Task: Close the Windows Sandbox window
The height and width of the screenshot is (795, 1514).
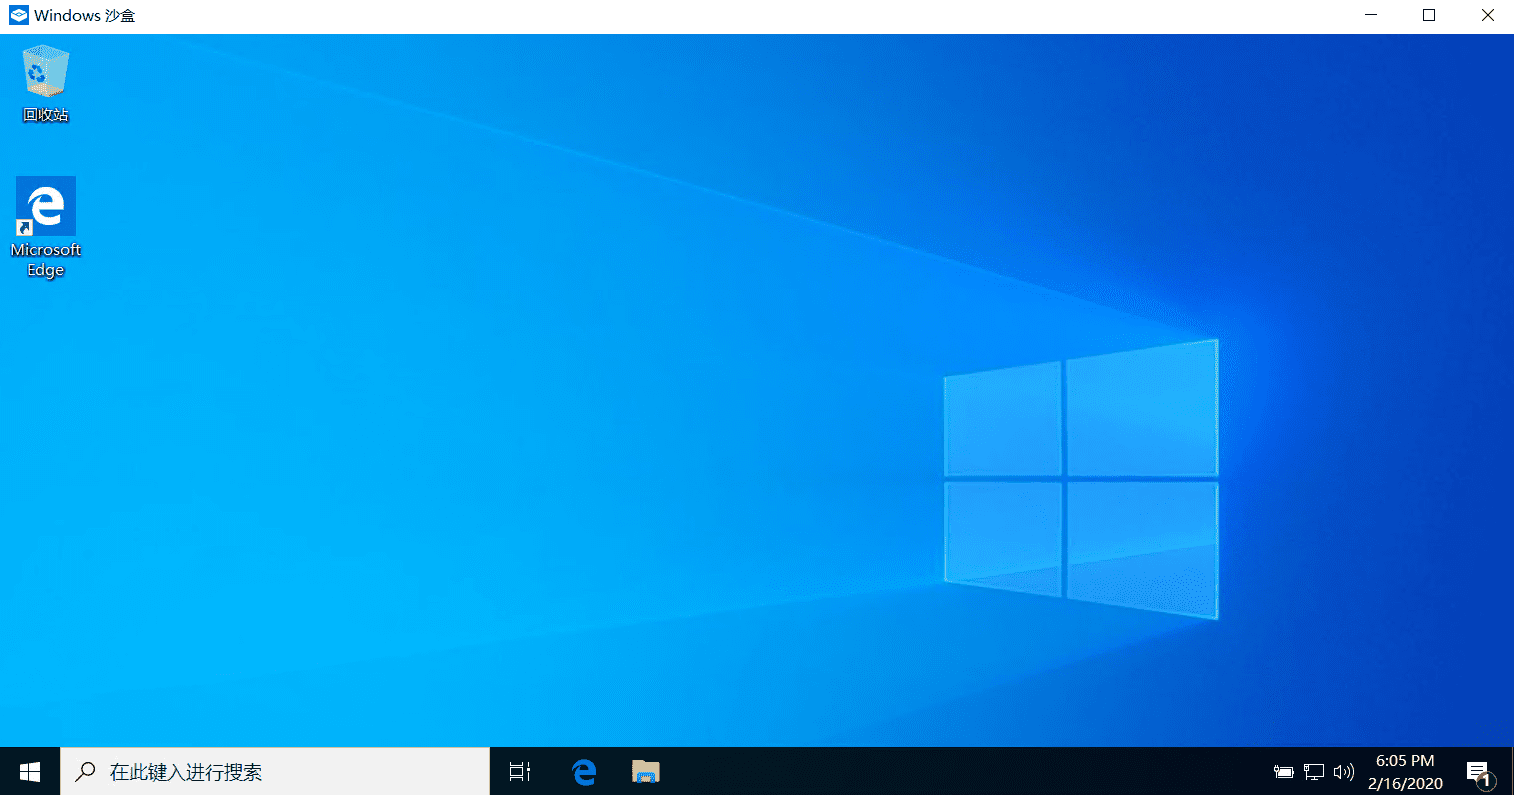Action: [1487, 15]
